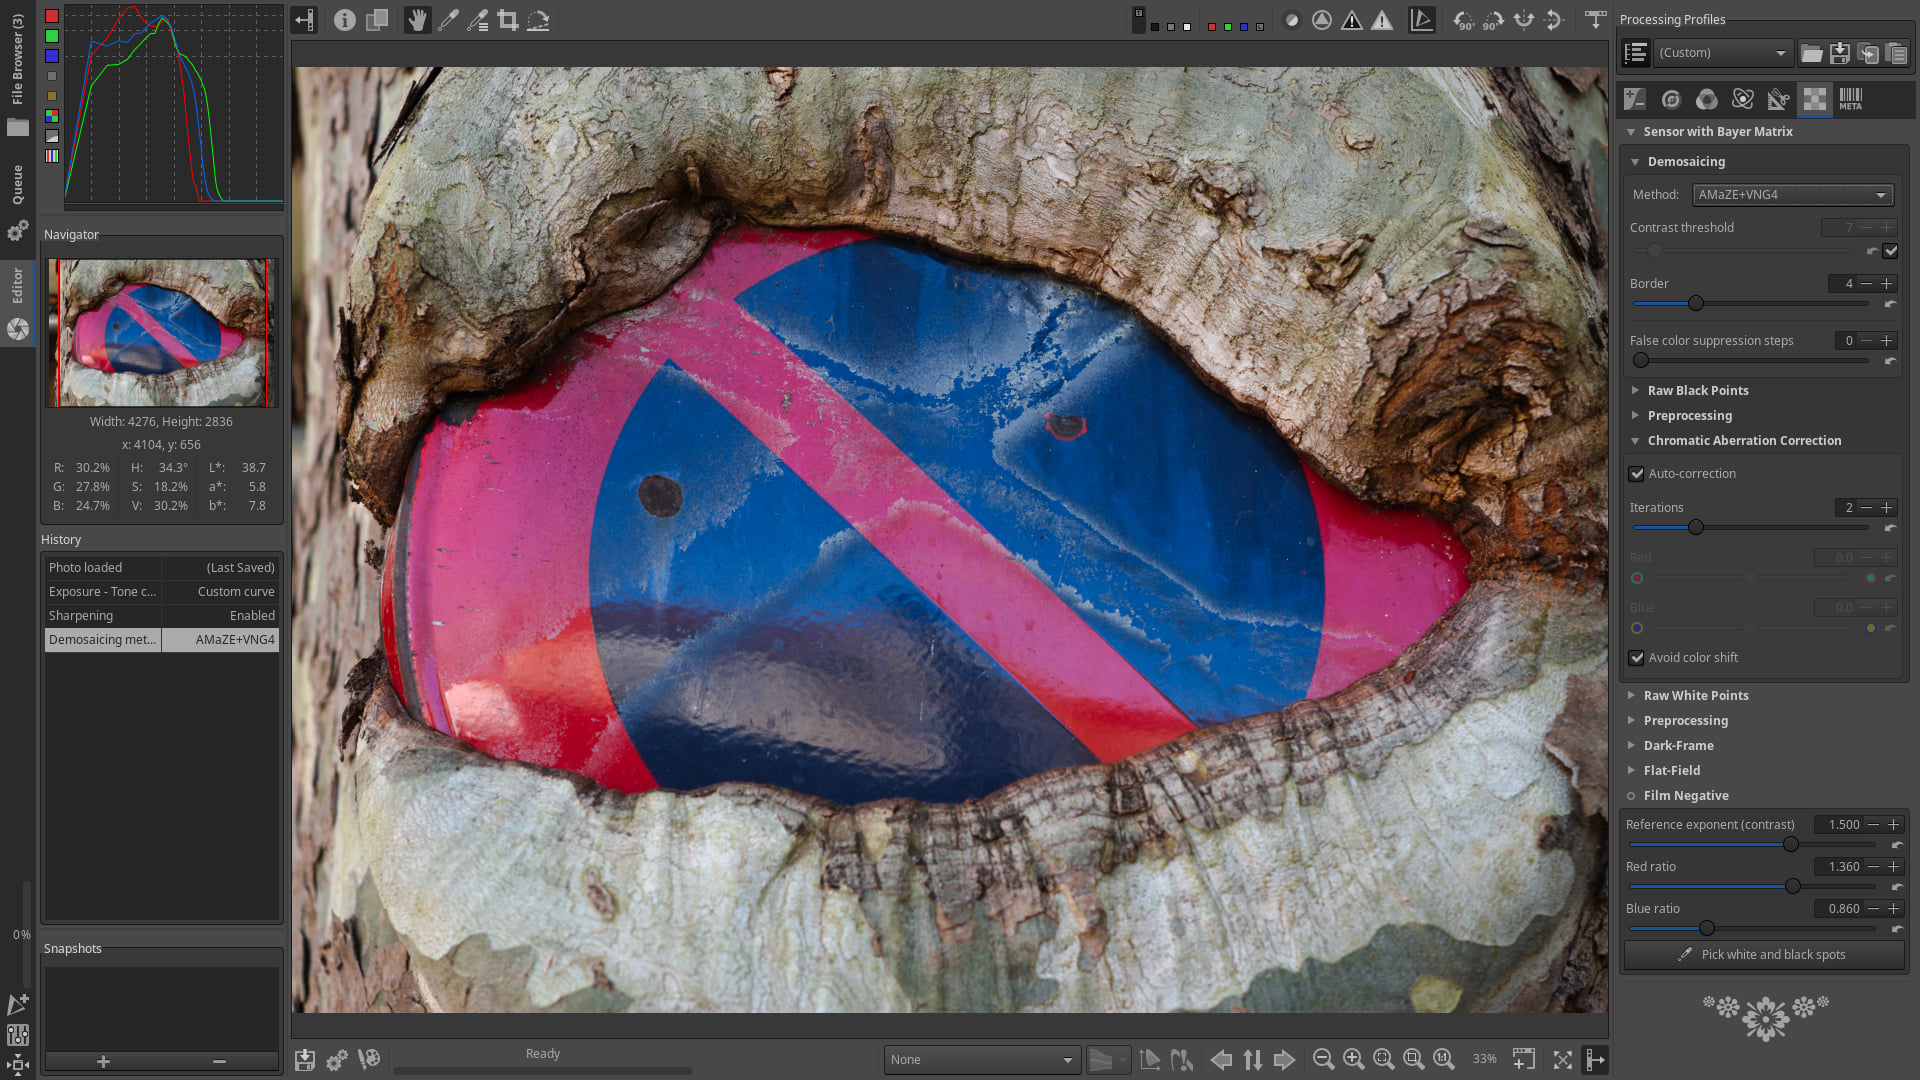Disable the Avoid color shift checkbox
Image resolution: width=1920 pixels, height=1080 pixels.
coord(1636,657)
